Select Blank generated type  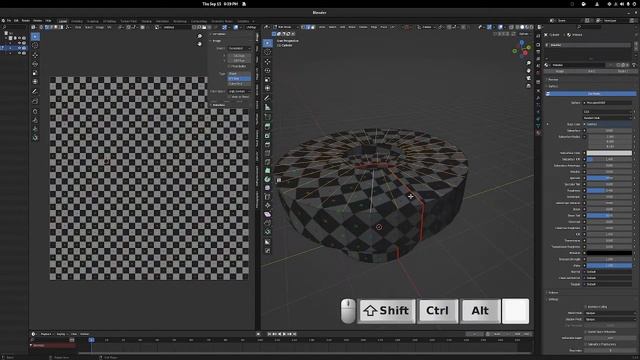pyautogui.click(x=239, y=73)
